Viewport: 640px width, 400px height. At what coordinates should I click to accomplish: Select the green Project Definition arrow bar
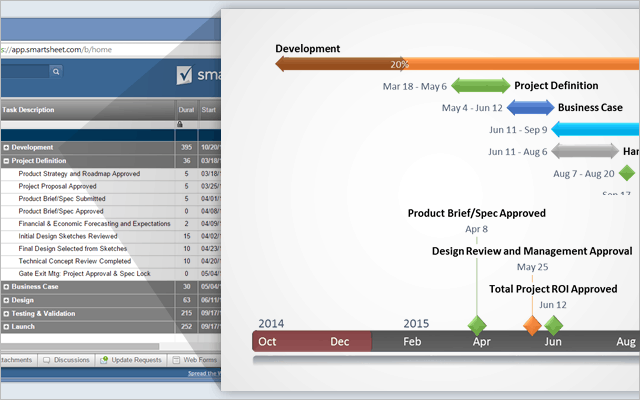pos(481,86)
